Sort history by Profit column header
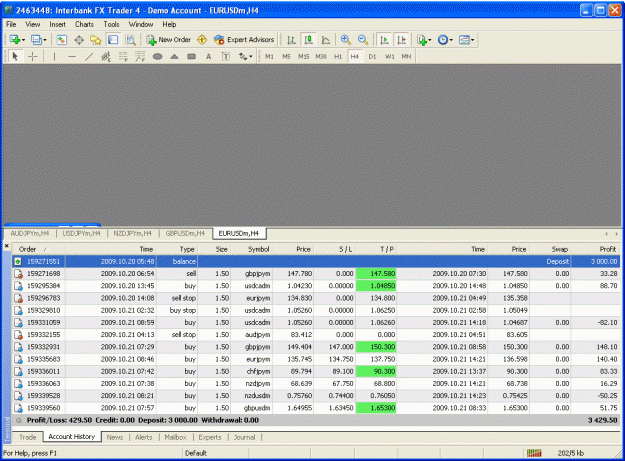625x461 pixels. pos(596,249)
